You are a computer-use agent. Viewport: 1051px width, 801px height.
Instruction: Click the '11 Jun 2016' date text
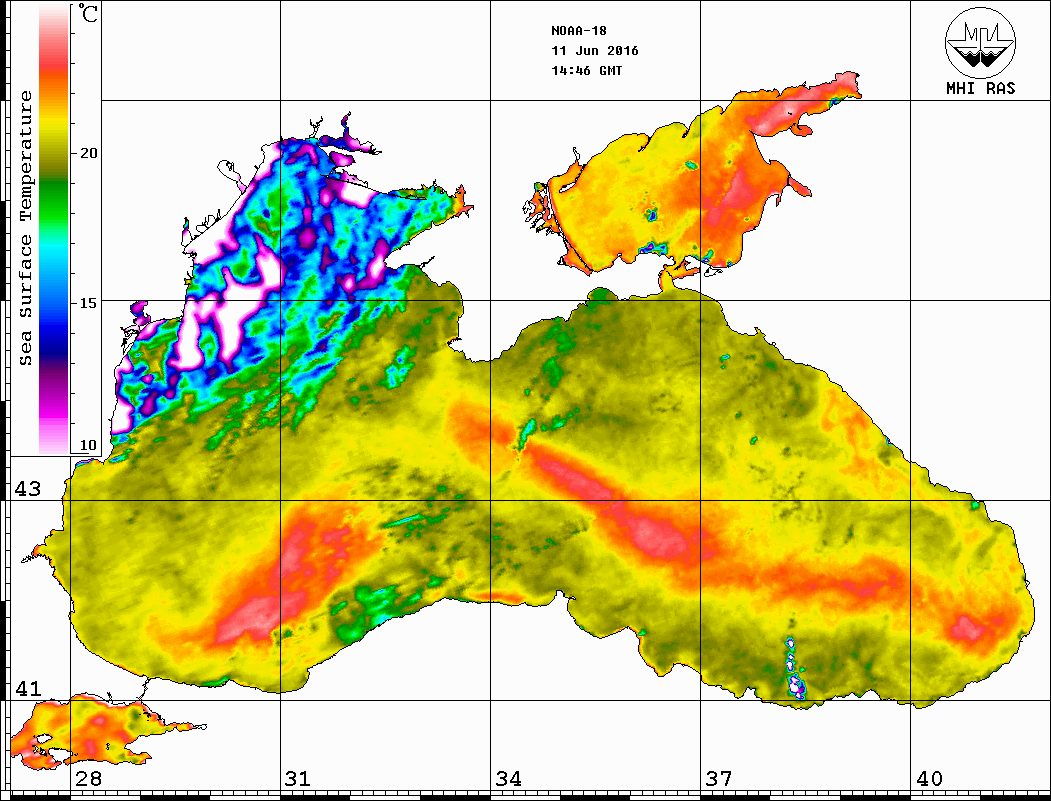[595, 51]
